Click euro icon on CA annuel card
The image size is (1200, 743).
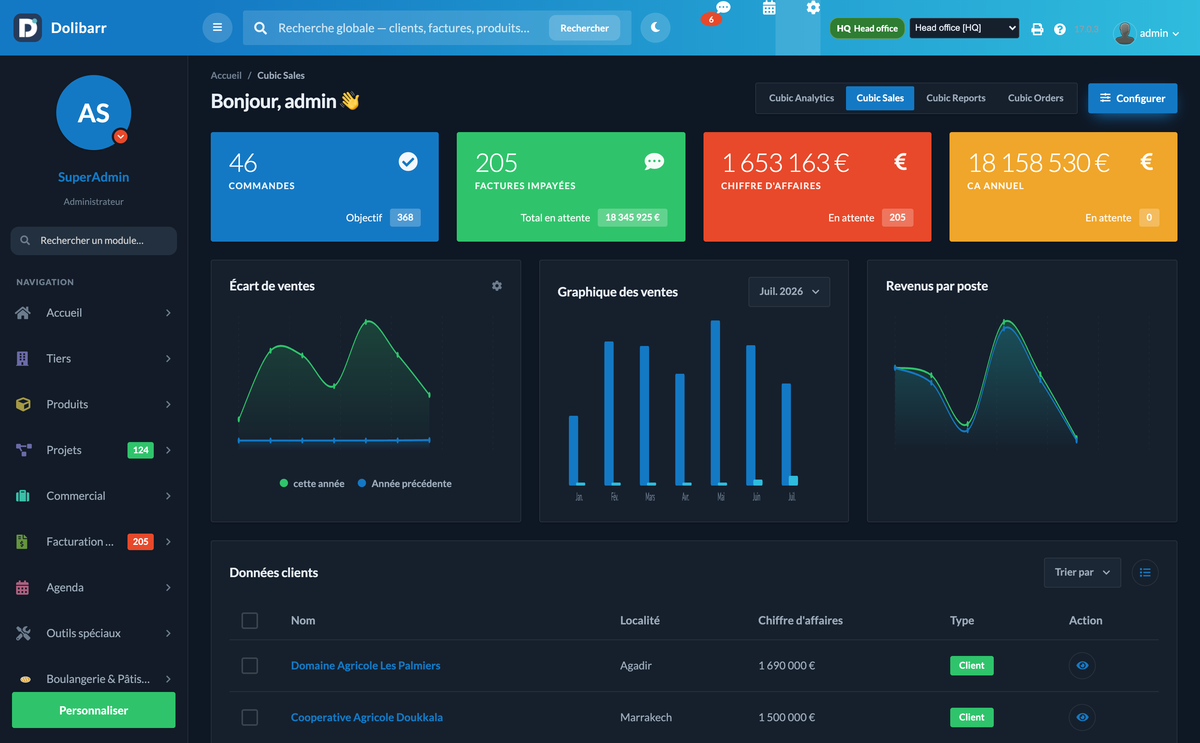pyautogui.click(x=1146, y=161)
